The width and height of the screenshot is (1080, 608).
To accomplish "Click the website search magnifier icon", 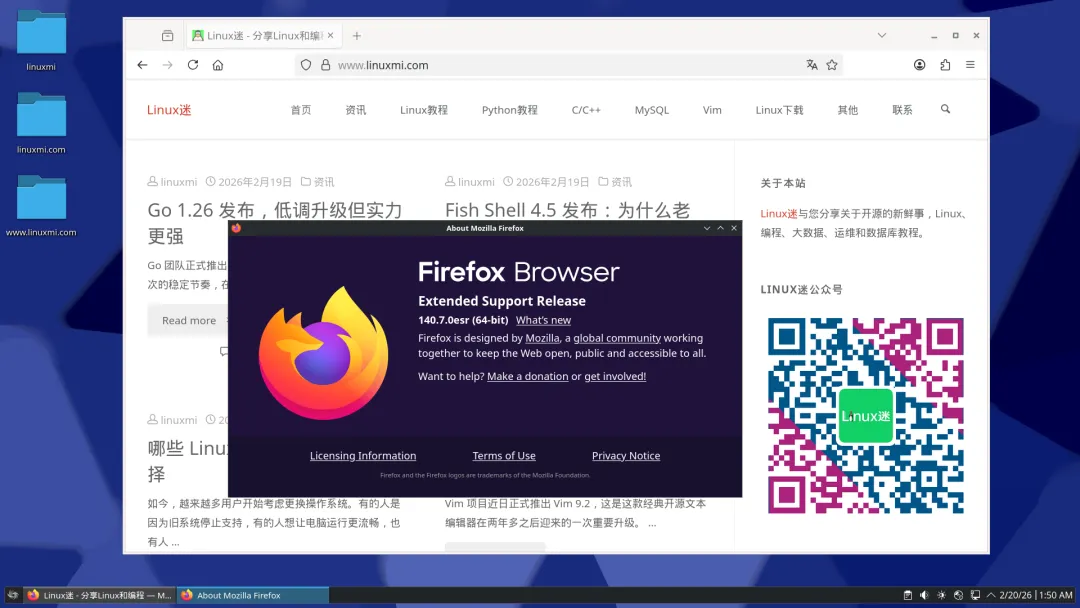I will click(x=946, y=109).
